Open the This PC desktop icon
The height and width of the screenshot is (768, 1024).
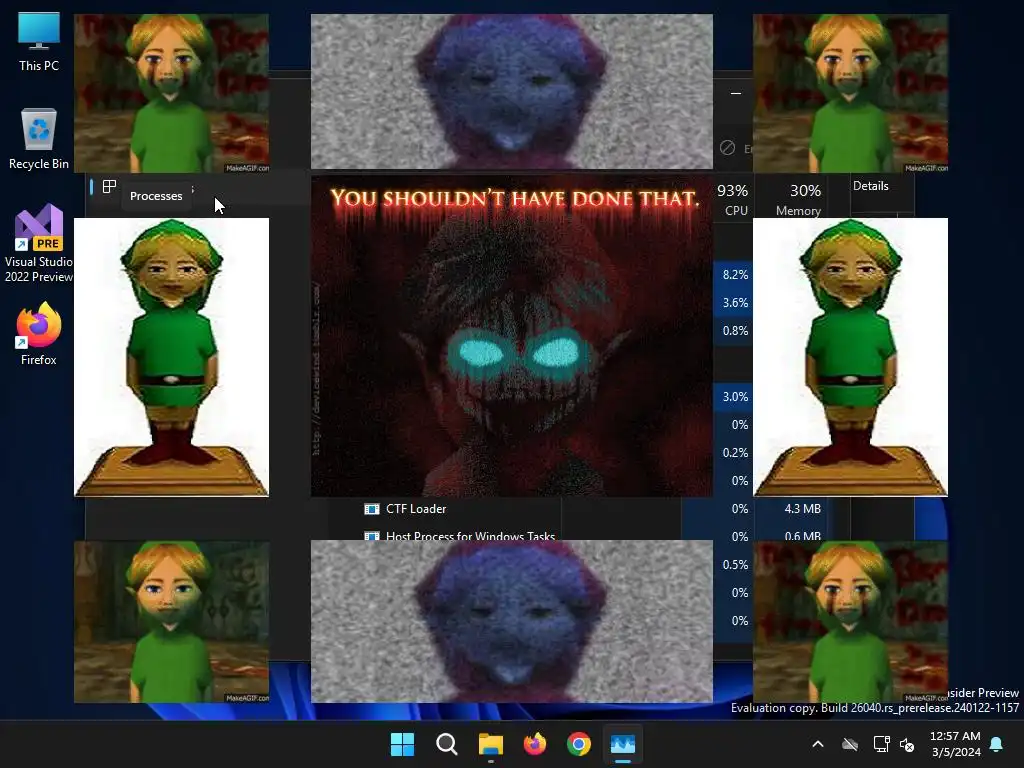click(x=39, y=42)
